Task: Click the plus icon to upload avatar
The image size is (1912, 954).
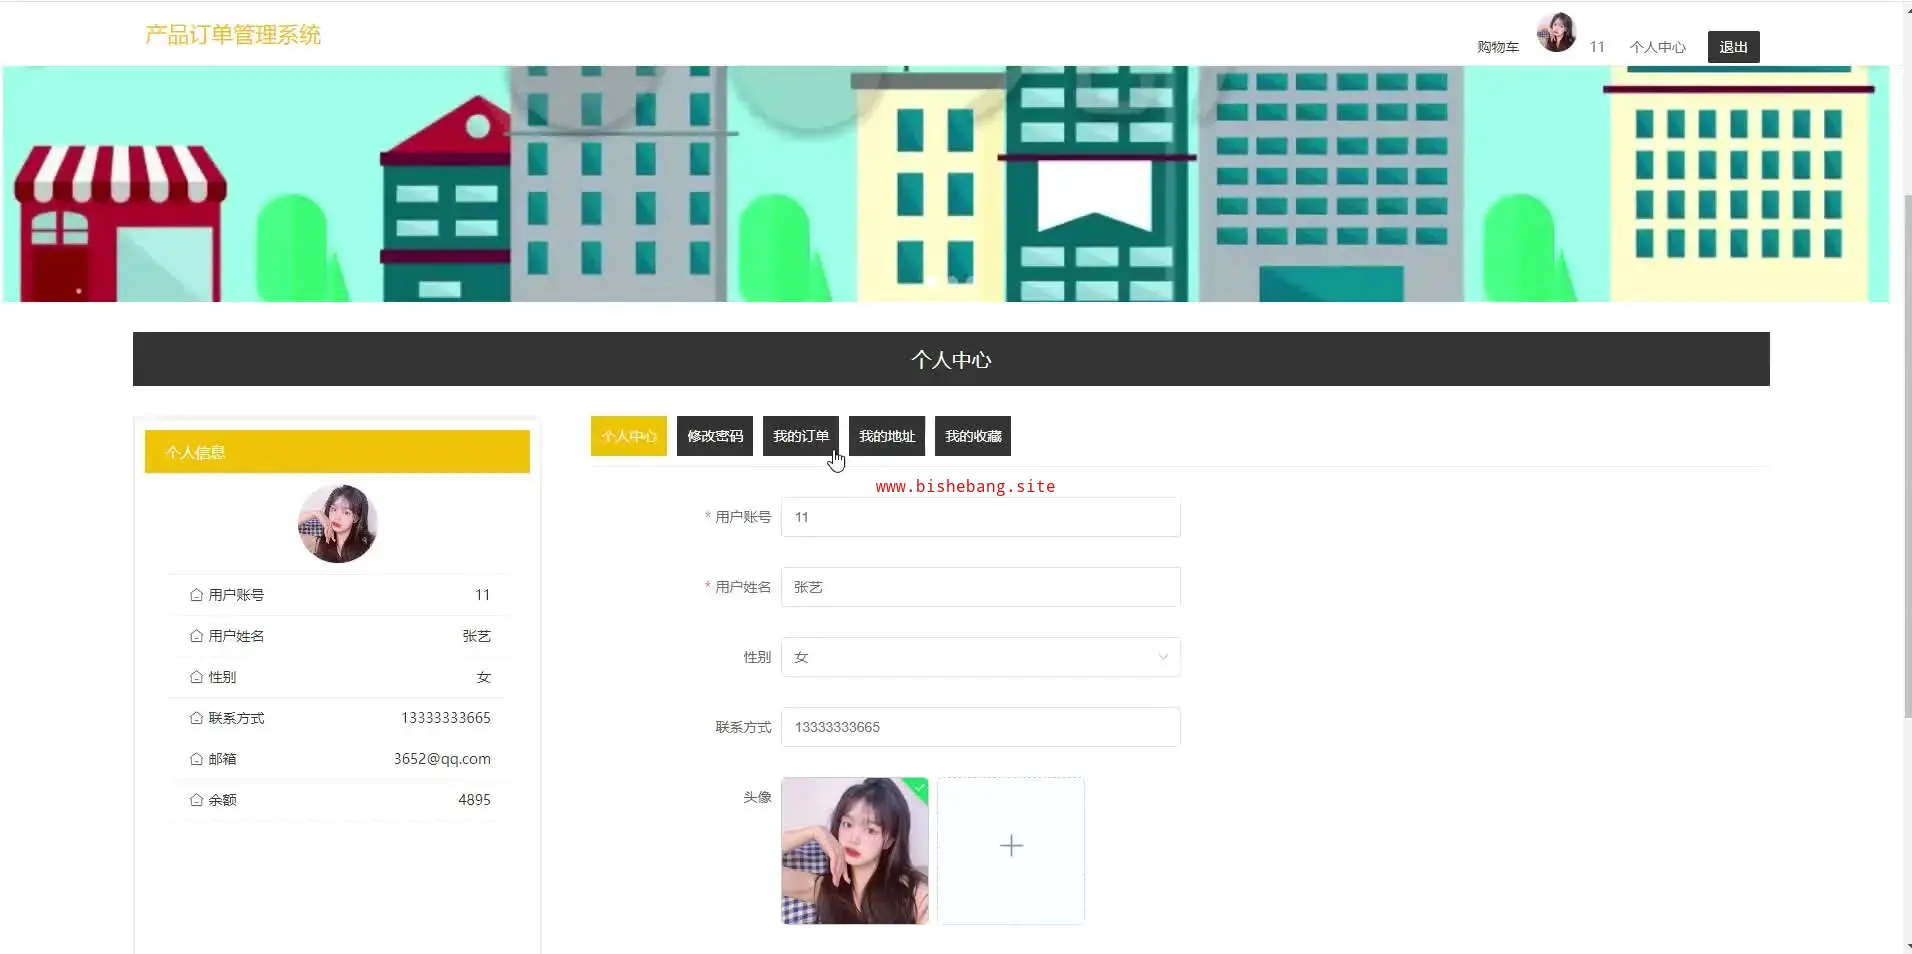Action: tap(1011, 846)
